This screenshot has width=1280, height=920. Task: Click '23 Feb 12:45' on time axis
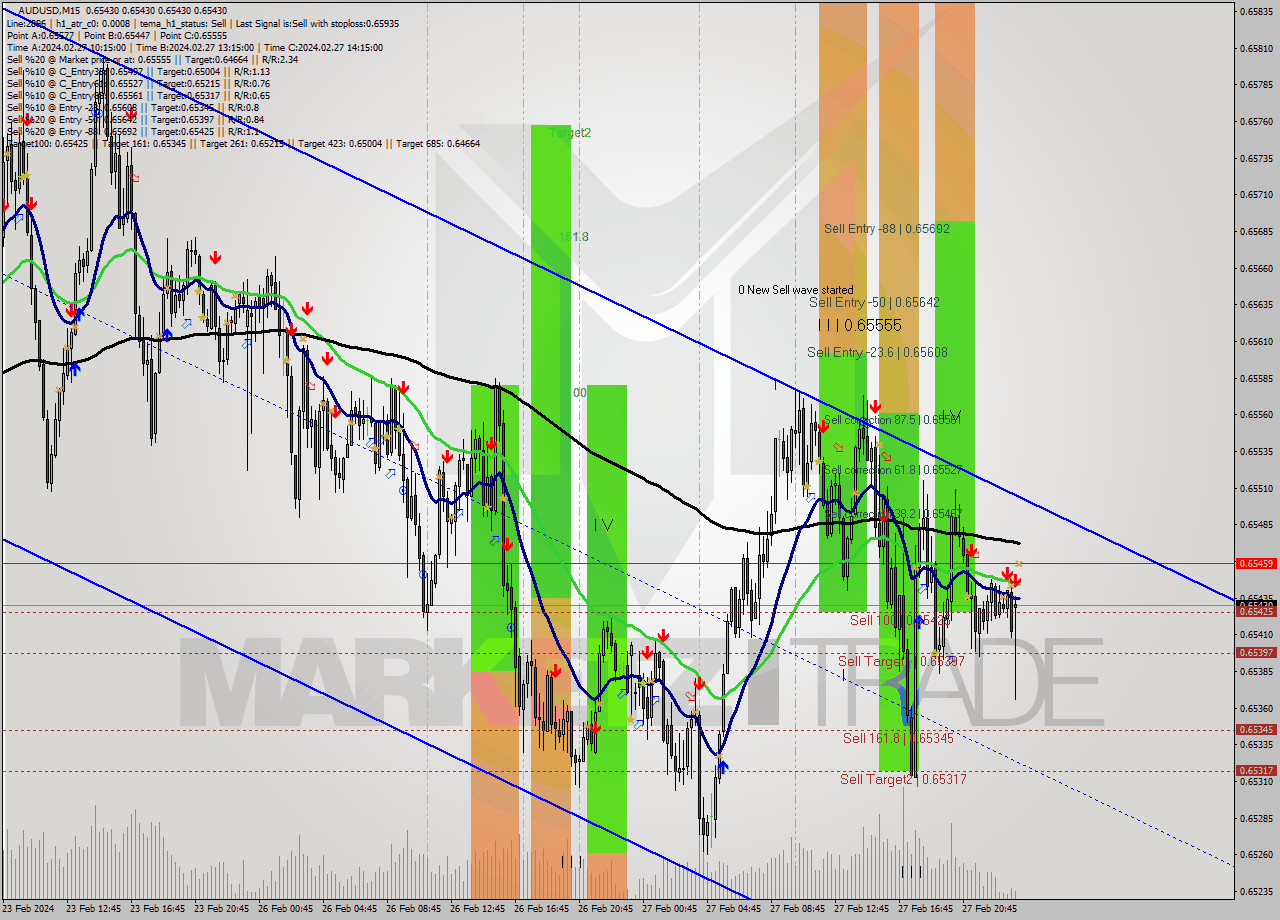tap(93, 909)
